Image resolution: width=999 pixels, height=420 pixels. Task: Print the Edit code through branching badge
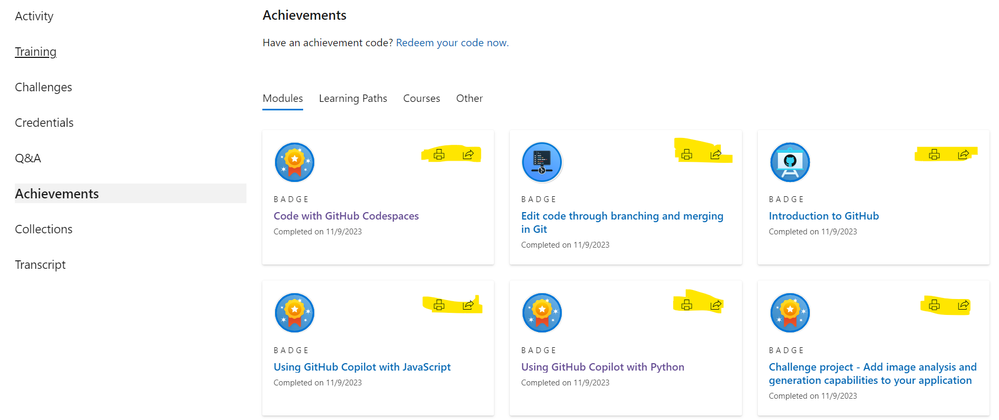point(686,154)
